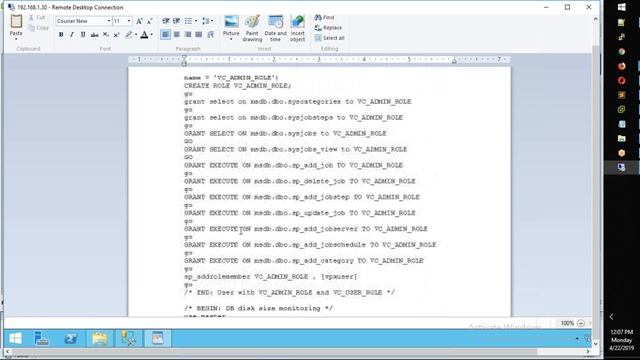Click the Cut button
This screenshot has height=360, width=640.
point(37,18)
